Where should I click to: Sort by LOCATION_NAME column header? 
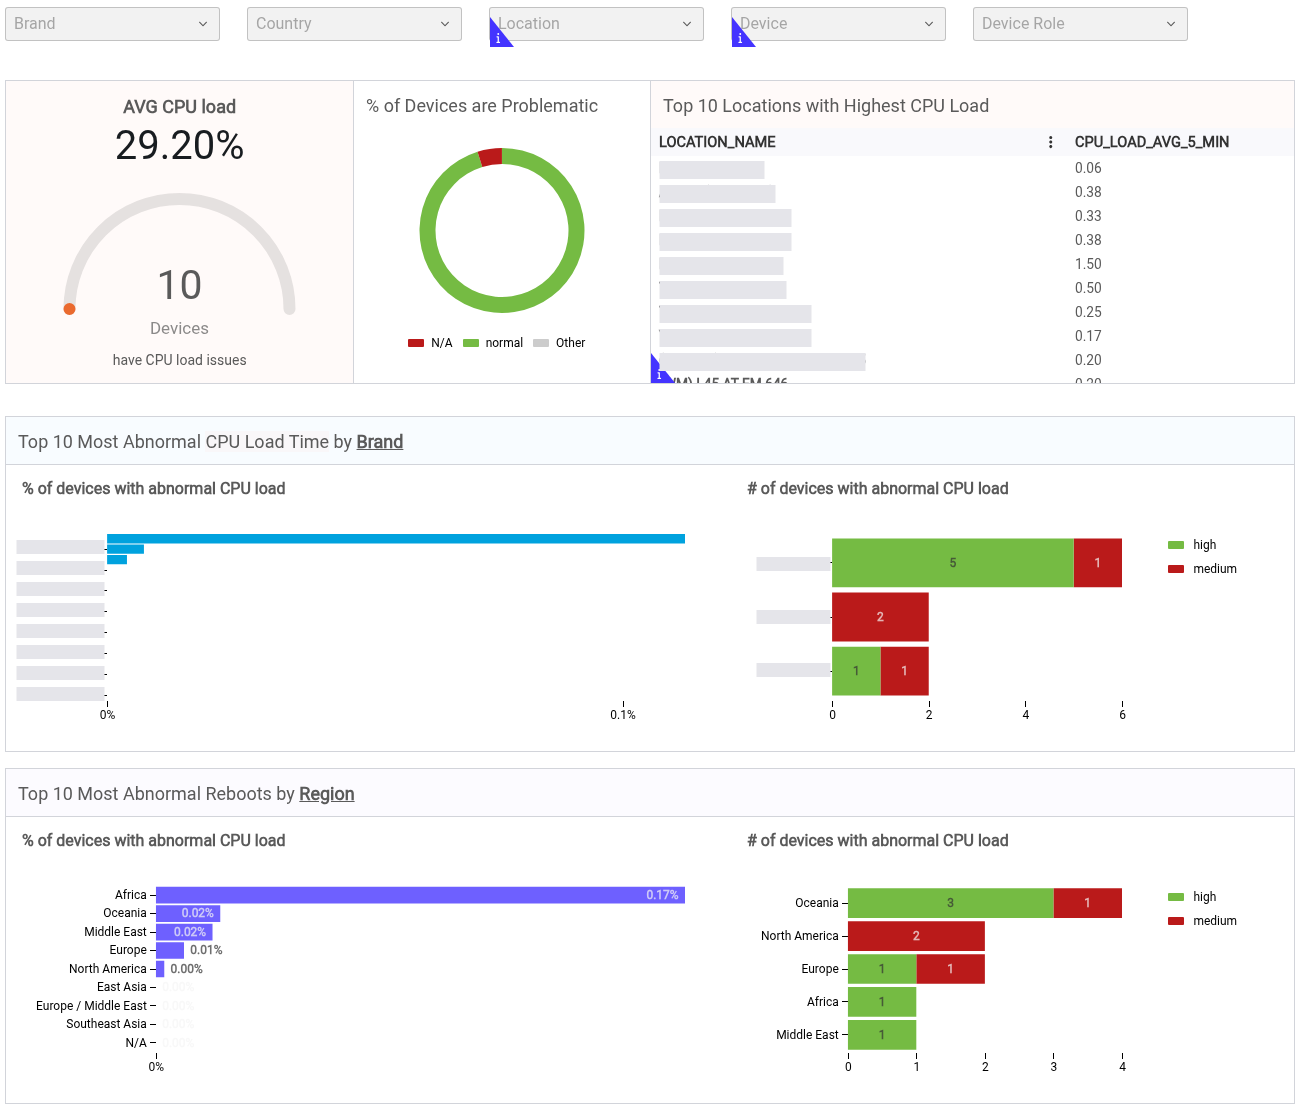[717, 142]
